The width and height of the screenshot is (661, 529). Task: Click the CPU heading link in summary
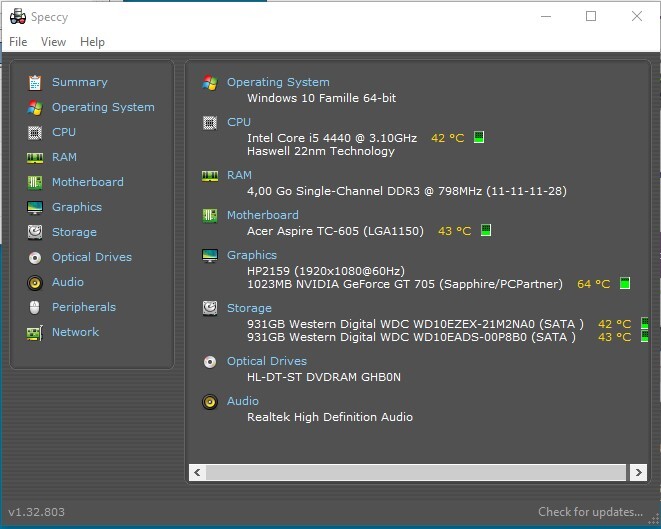click(x=239, y=122)
